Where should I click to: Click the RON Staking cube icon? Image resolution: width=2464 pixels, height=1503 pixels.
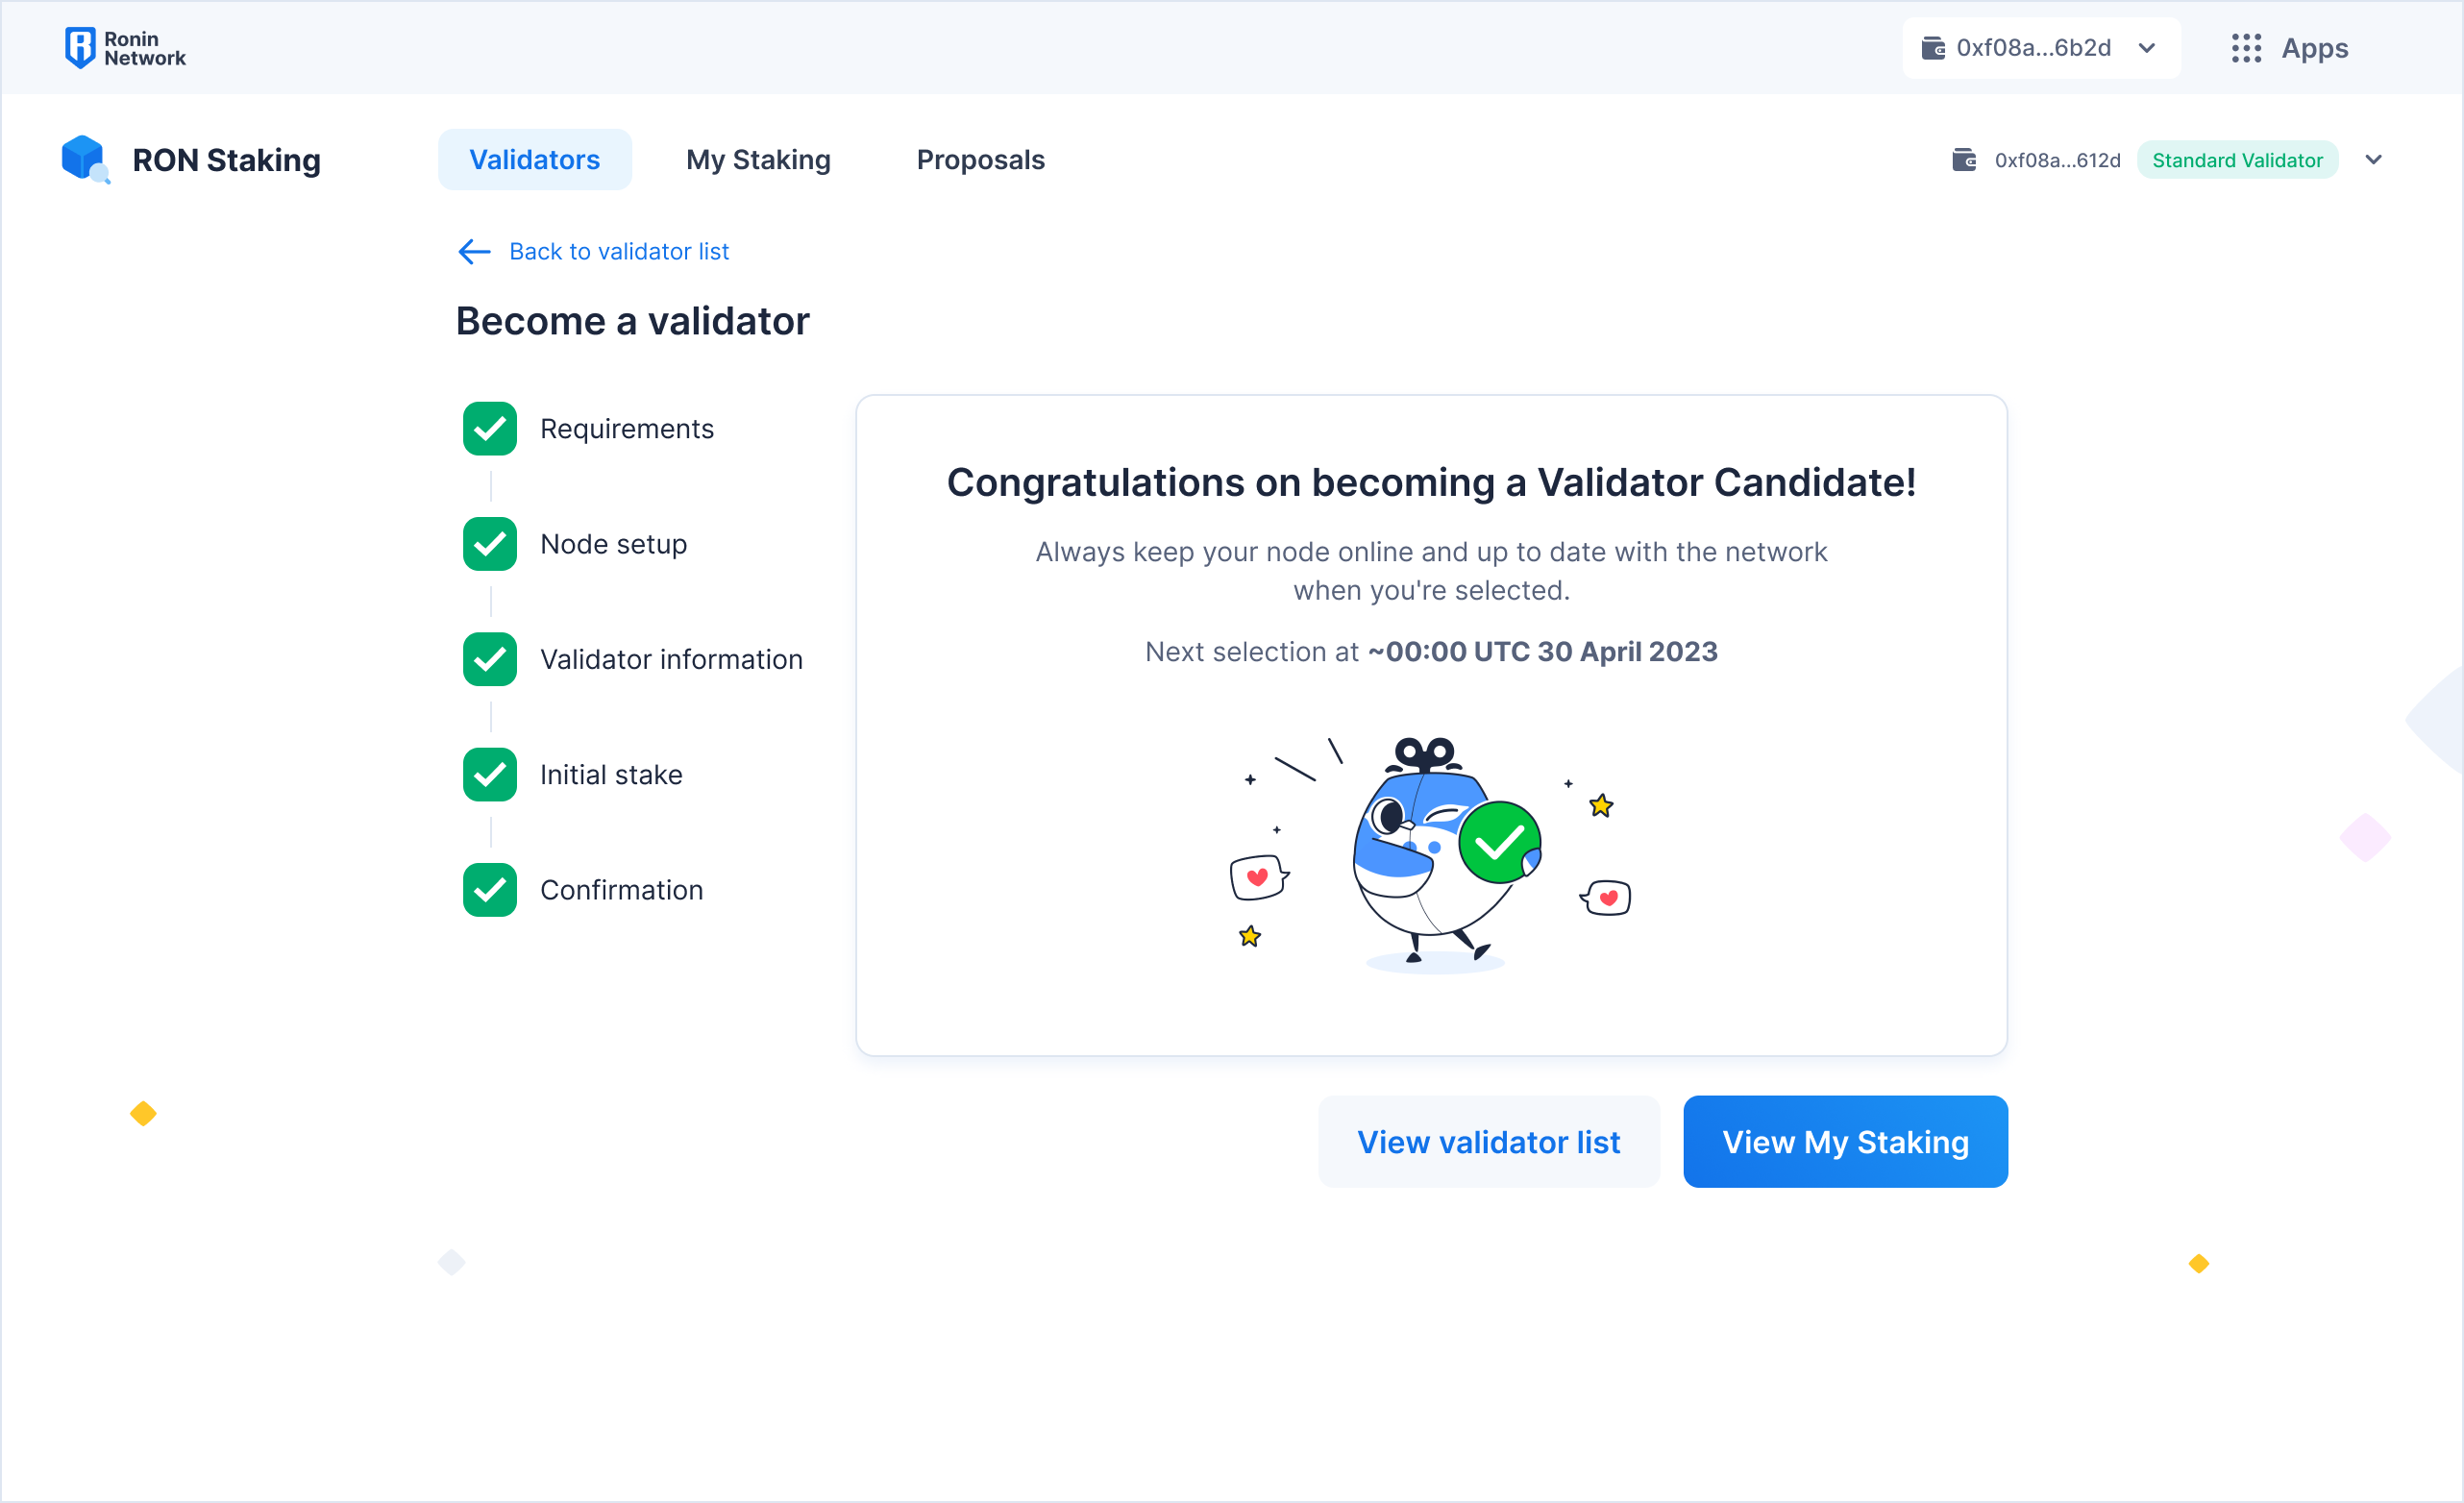[x=84, y=159]
